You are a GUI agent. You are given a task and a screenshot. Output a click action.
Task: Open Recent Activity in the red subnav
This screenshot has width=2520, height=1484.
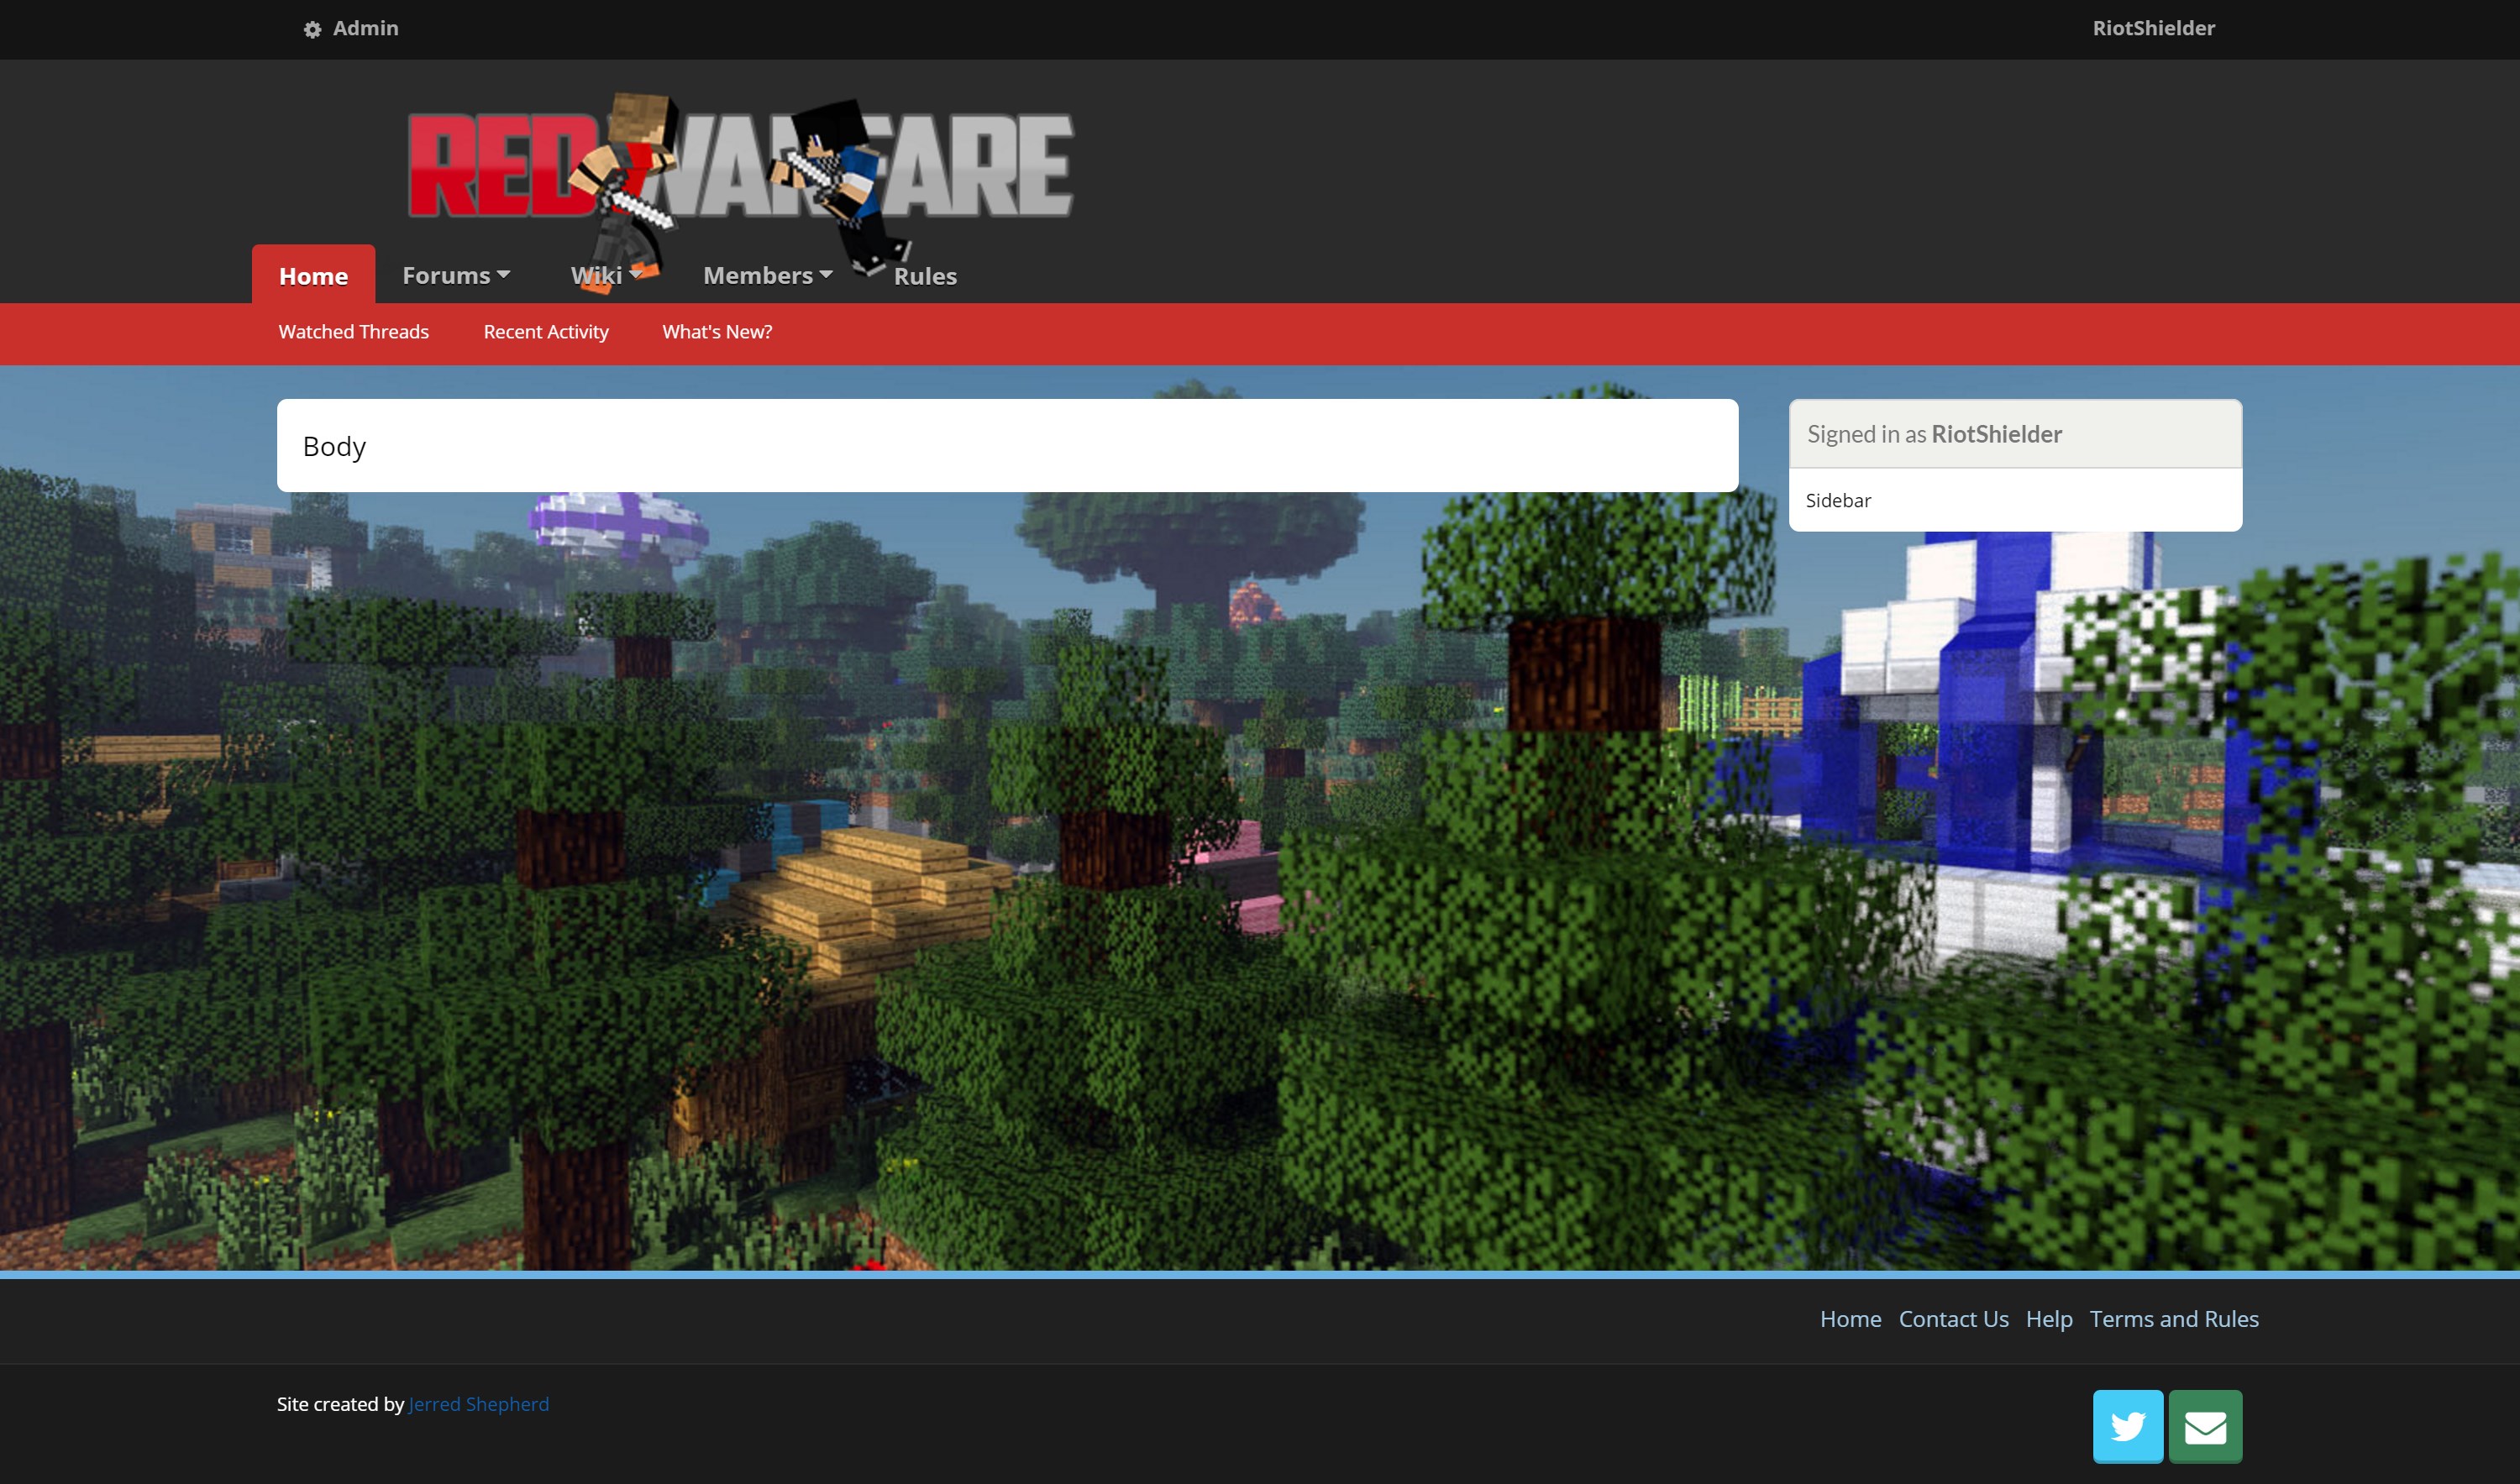[x=546, y=332]
